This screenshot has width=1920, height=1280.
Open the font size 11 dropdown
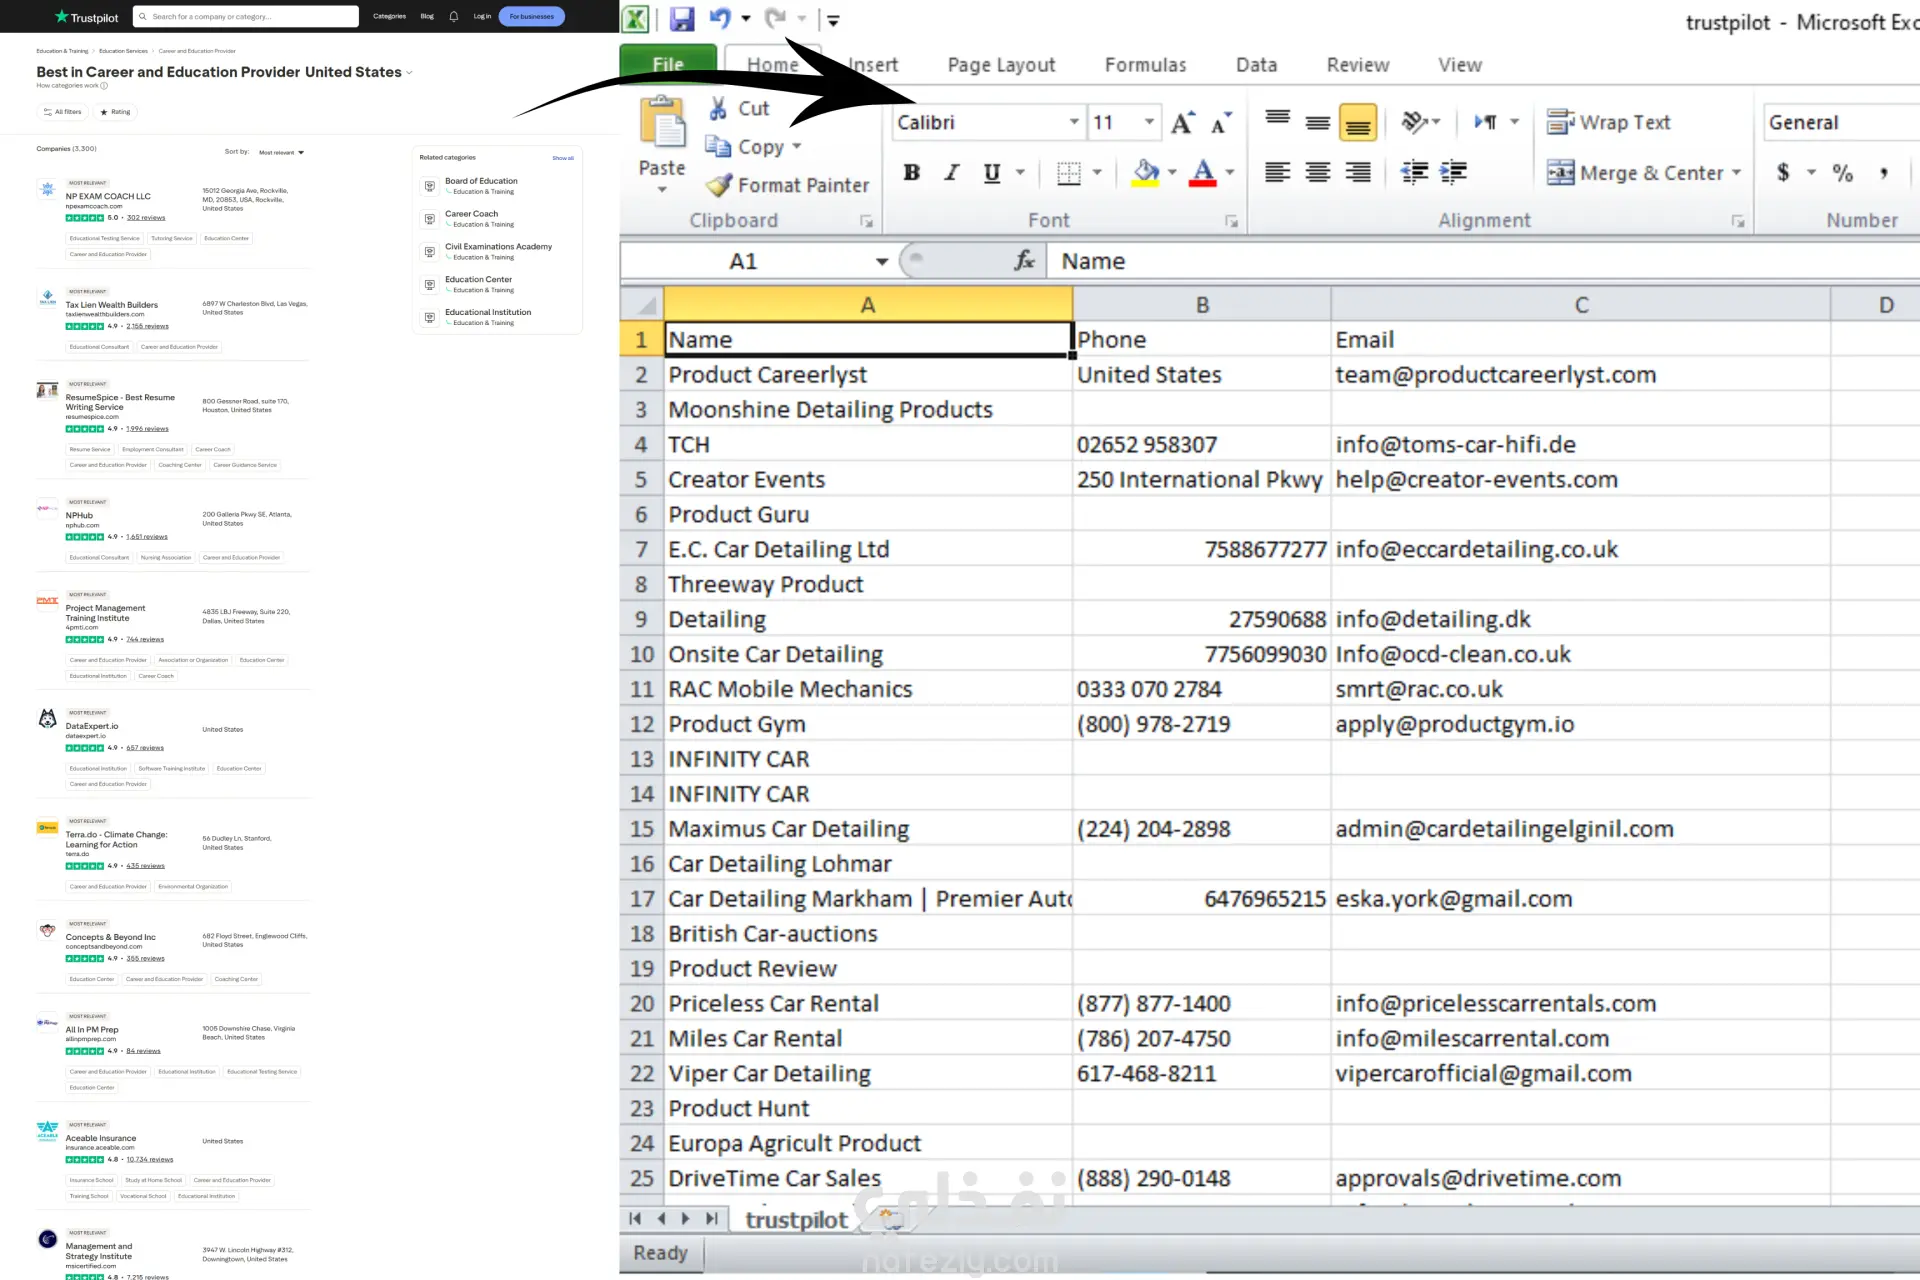click(x=1149, y=122)
